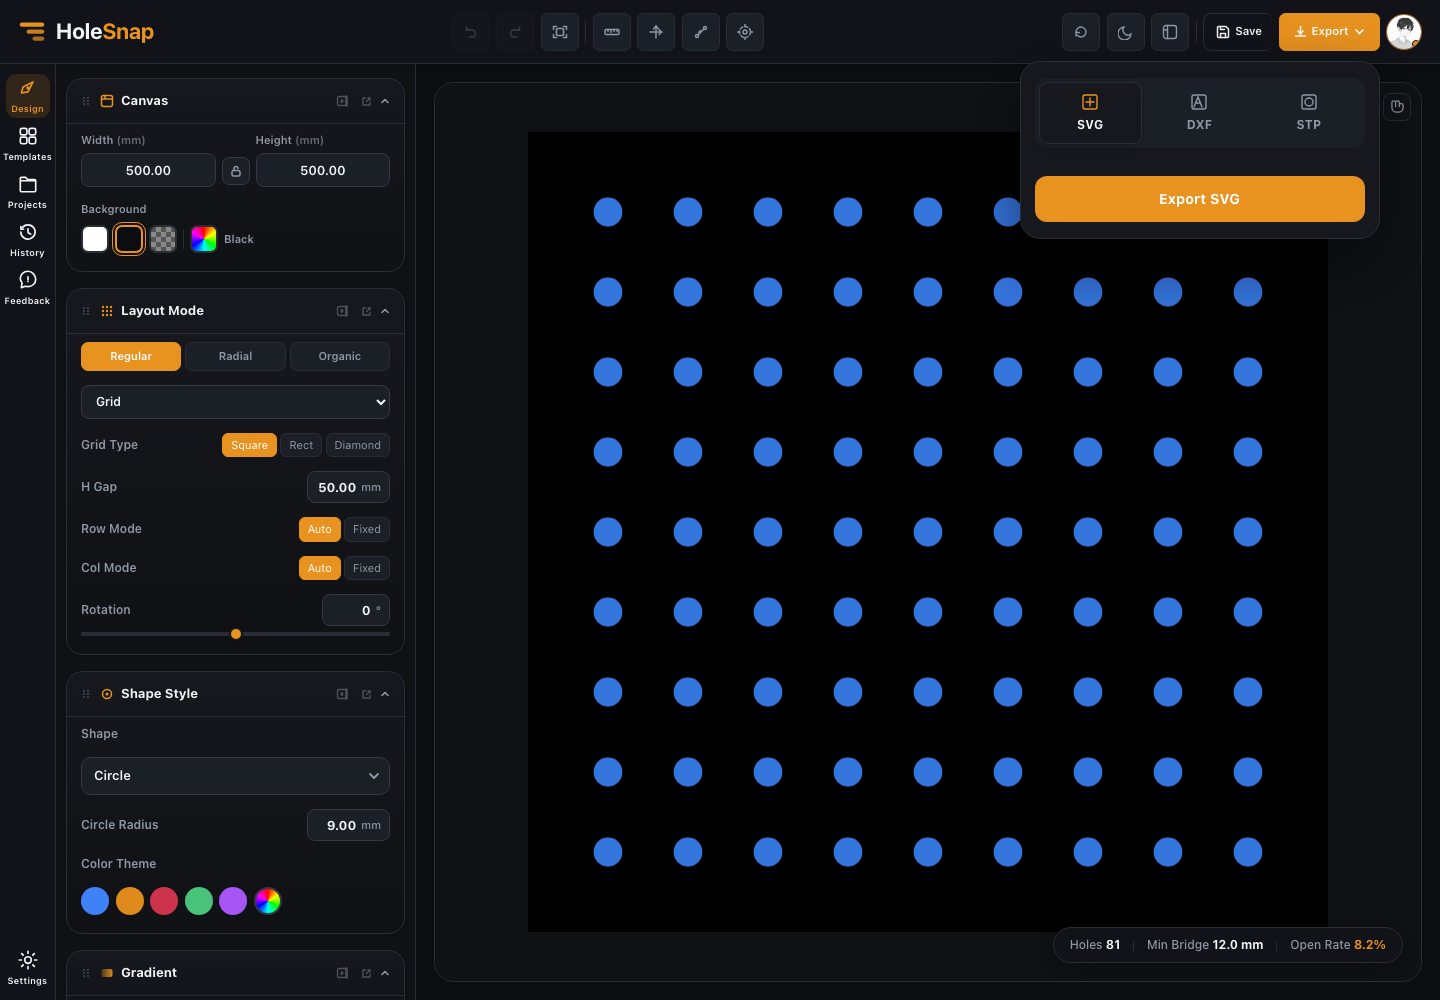
Task: Set Row Mode to Fixed
Action: (x=367, y=529)
